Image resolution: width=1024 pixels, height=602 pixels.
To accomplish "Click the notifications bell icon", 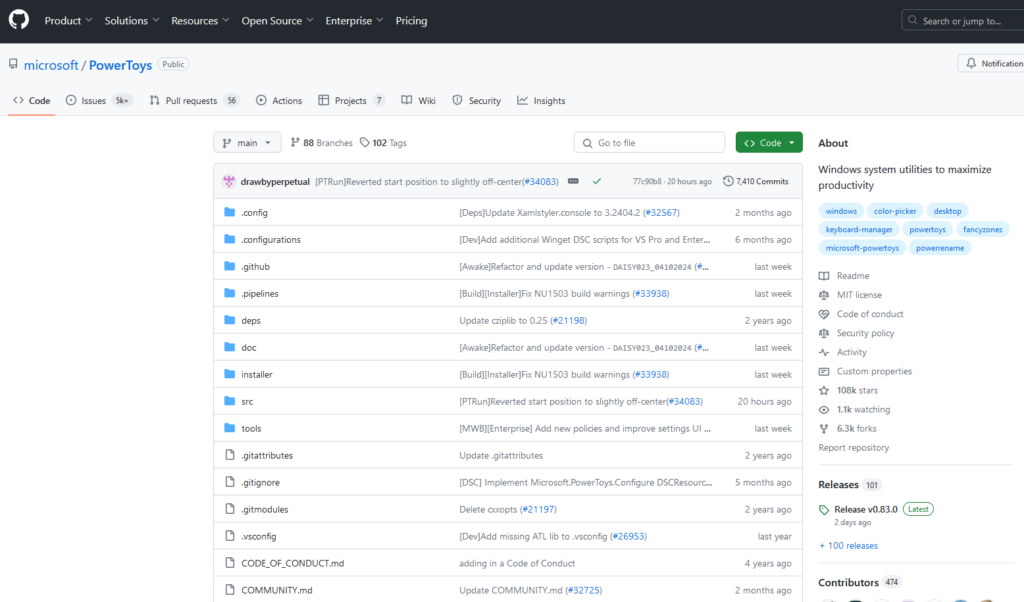I will point(971,63).
